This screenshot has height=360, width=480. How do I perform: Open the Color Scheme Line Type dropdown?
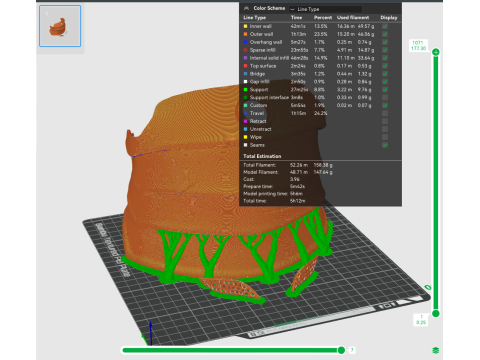[325, 9]
